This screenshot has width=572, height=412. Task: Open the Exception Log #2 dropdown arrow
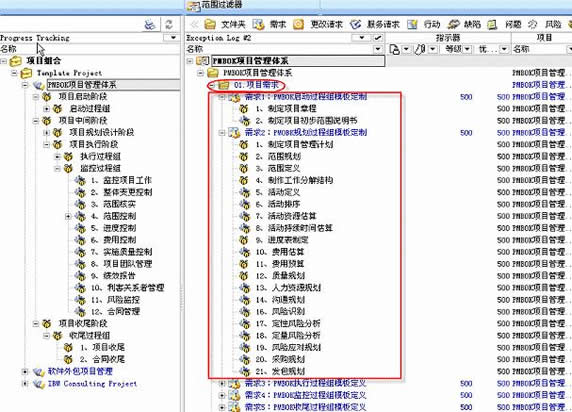click(x=362, y=38)
